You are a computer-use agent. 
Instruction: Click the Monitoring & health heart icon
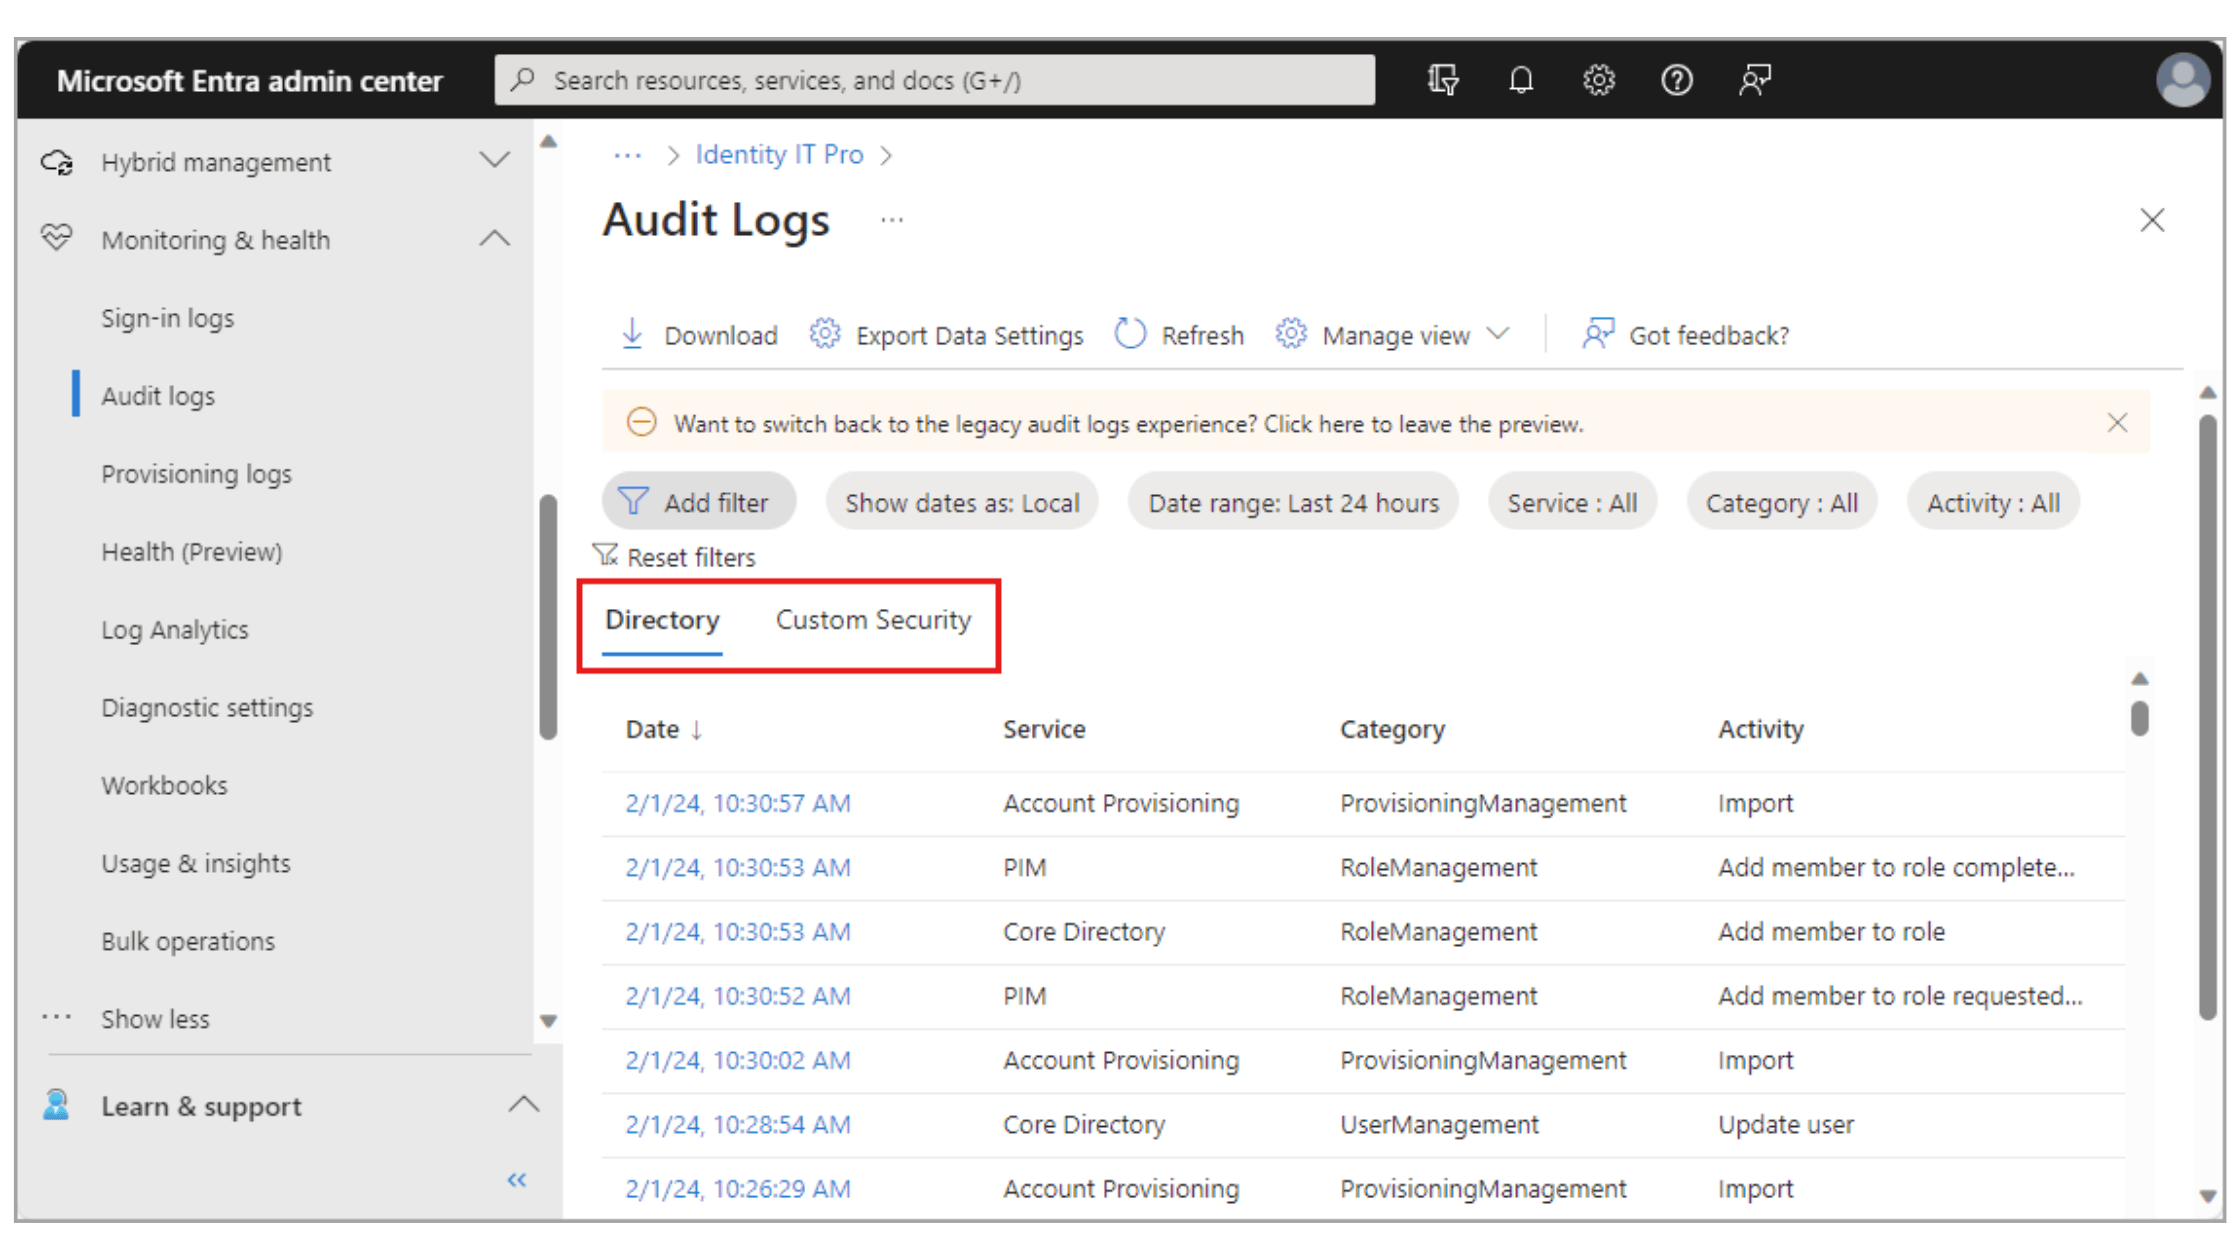coord(57,239)
